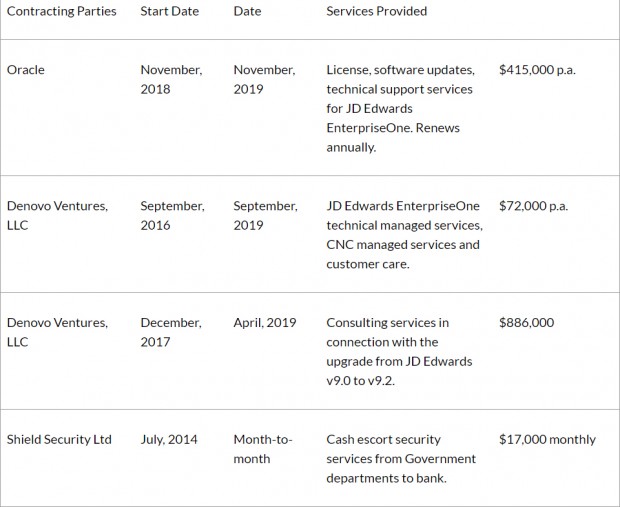
Task: Click the Start Date column header
Action: pyautogui.click(x=170, y=11)
